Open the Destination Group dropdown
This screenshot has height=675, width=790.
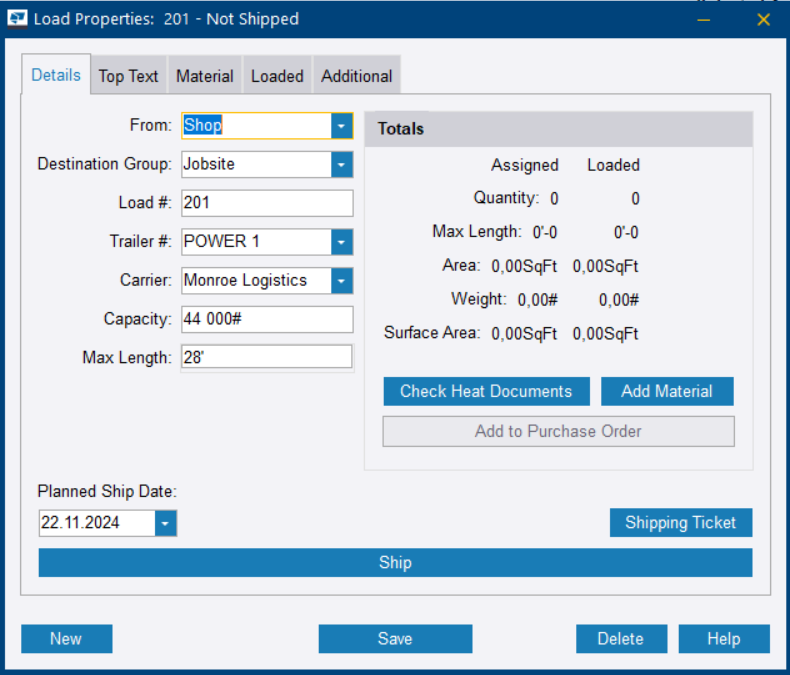tap(342, 164)
